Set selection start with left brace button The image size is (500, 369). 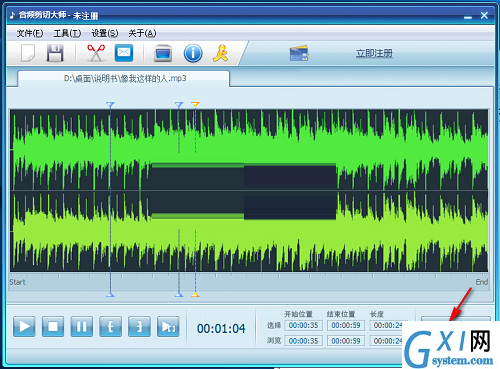pyautogui.click(x=110, y=326)
